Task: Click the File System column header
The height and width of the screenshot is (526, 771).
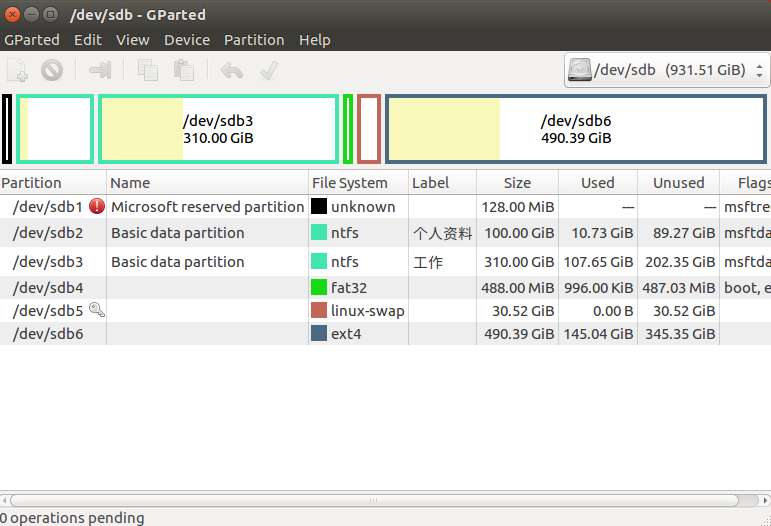Action: pos(358,182)
